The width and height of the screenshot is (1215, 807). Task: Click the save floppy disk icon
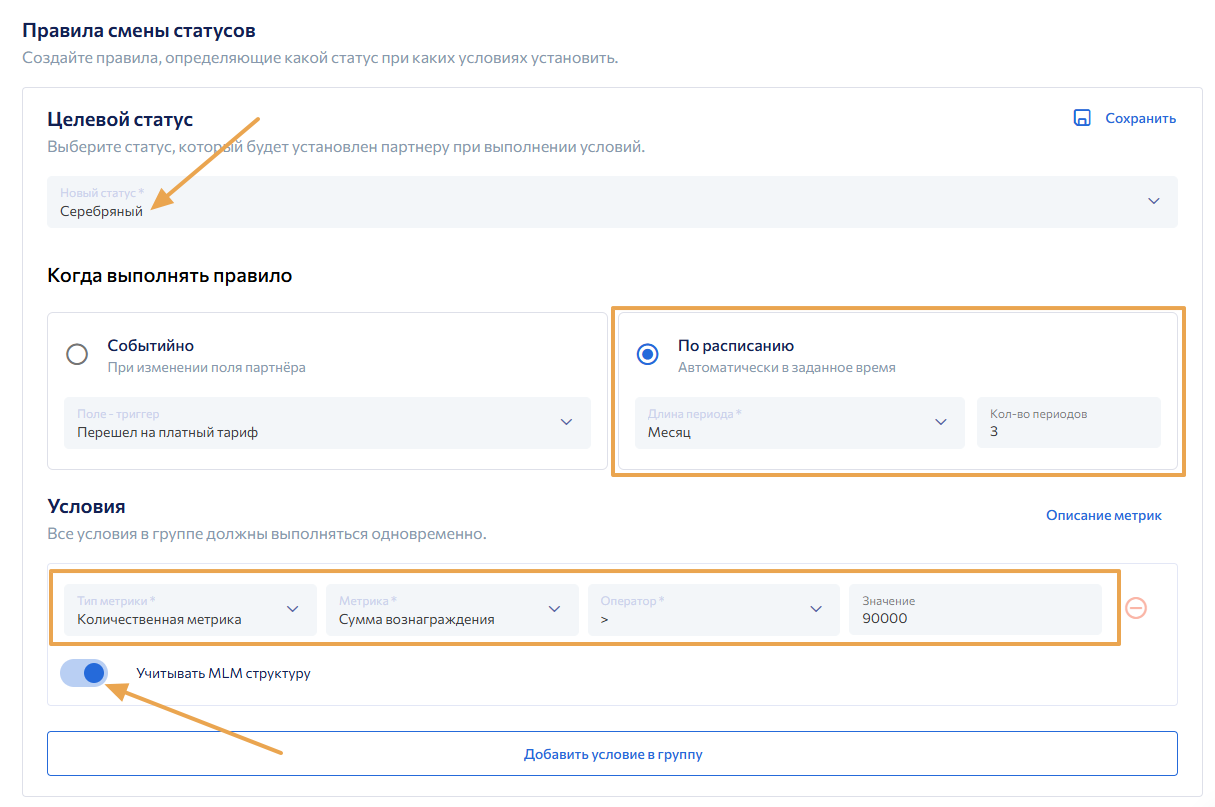click(1081, 118)
